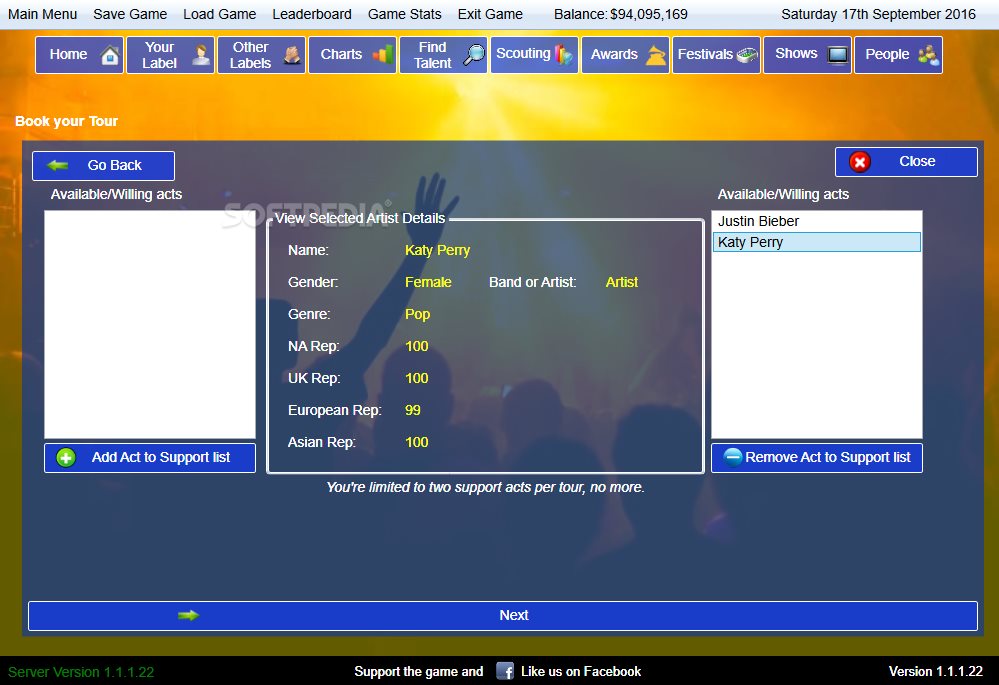Click the person icon on Your Label
999x685 pixels.
click(x=201, y=55)
